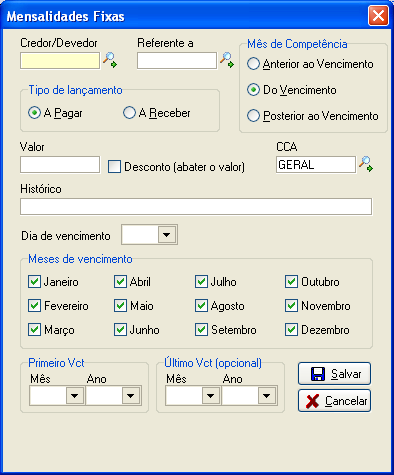
Task: Toggle the Junho month checkbox
Action: pos(120,330)
